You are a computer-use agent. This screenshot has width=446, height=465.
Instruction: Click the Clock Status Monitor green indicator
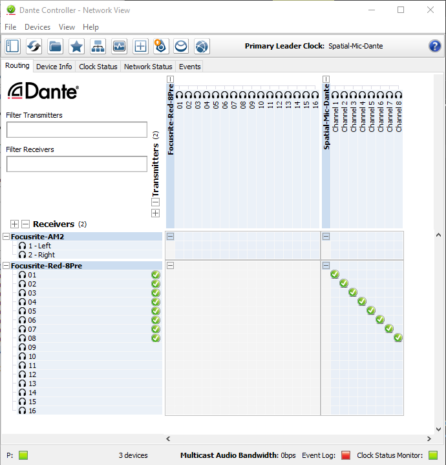tap(433, 455)
